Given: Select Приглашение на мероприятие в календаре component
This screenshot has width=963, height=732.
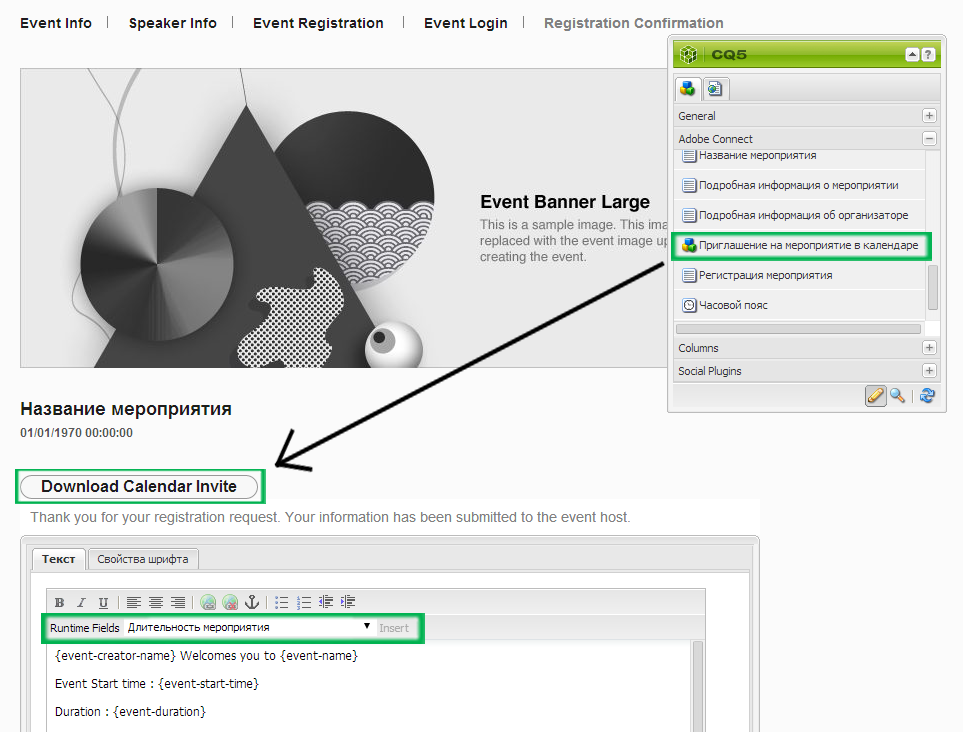Looking at the screenshot, I should [801, 246].
